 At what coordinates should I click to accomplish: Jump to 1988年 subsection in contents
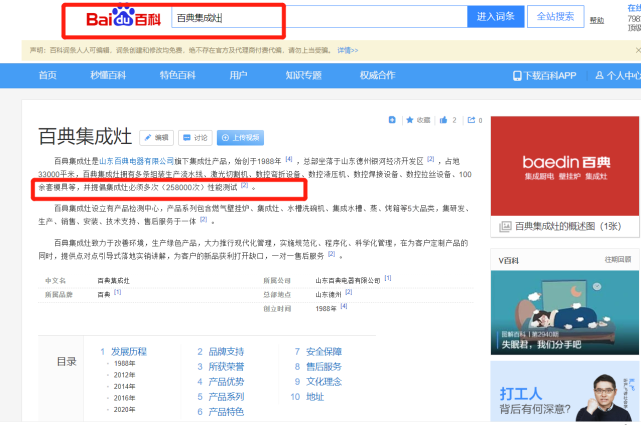tap(124, 363)
